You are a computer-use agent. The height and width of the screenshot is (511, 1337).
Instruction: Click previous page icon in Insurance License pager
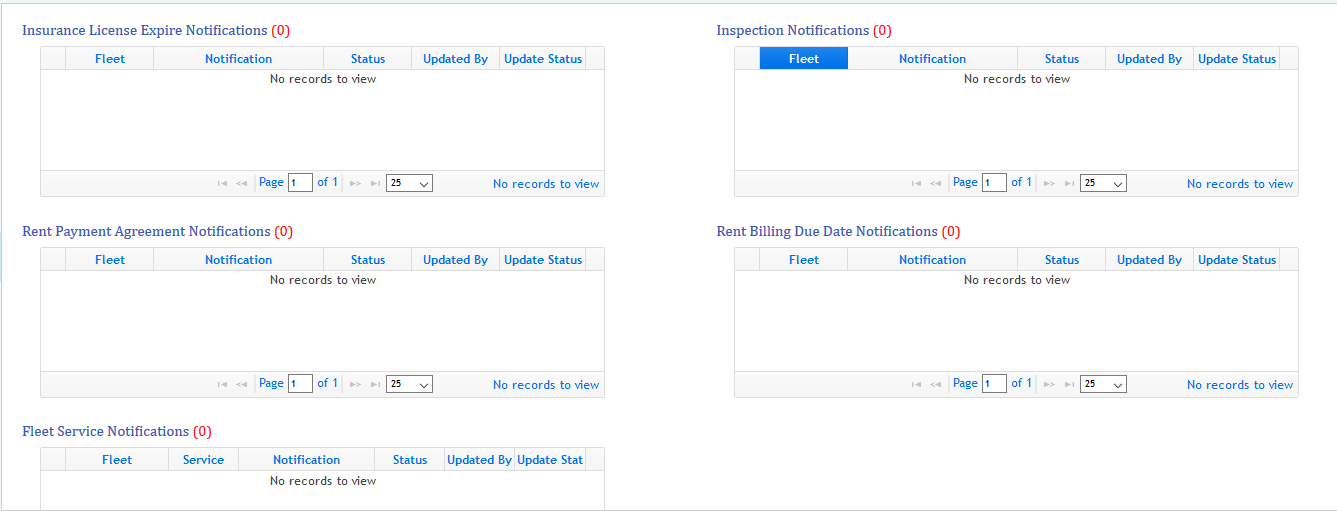(x=241, y=184)
